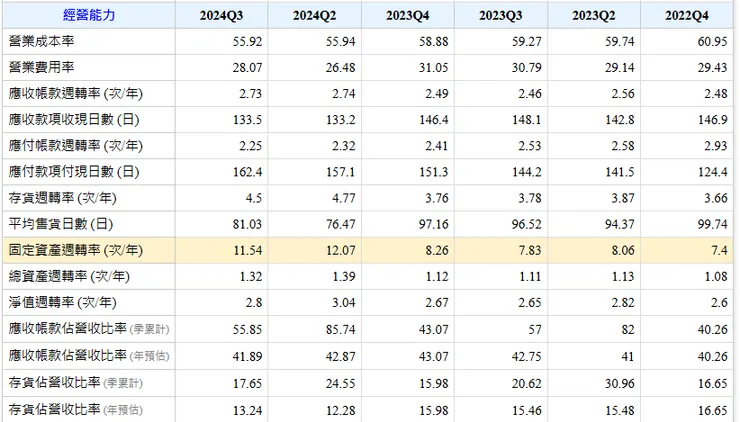Click the 存貨佔營收比率 (季累計) row label
This screenshot has width=740, height=422.
pyautogui.click(x=76, y=382)
